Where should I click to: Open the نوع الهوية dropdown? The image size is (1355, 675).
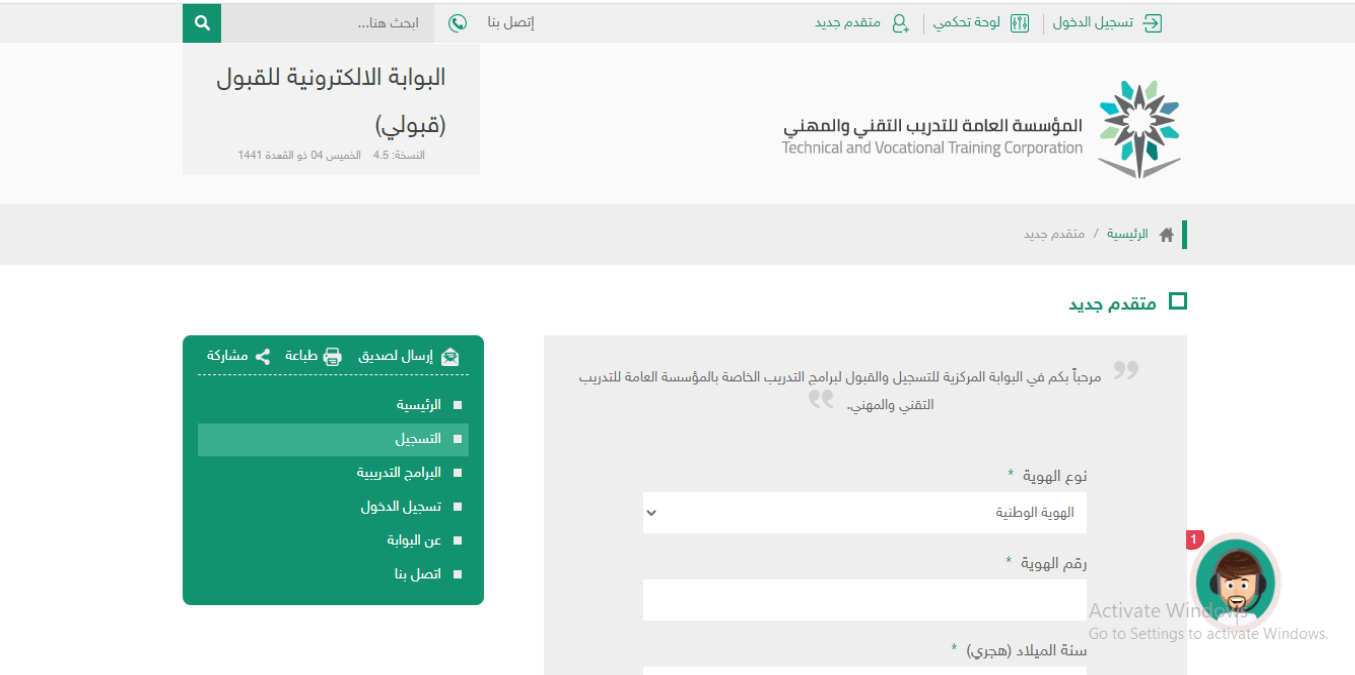pos(864,513)
